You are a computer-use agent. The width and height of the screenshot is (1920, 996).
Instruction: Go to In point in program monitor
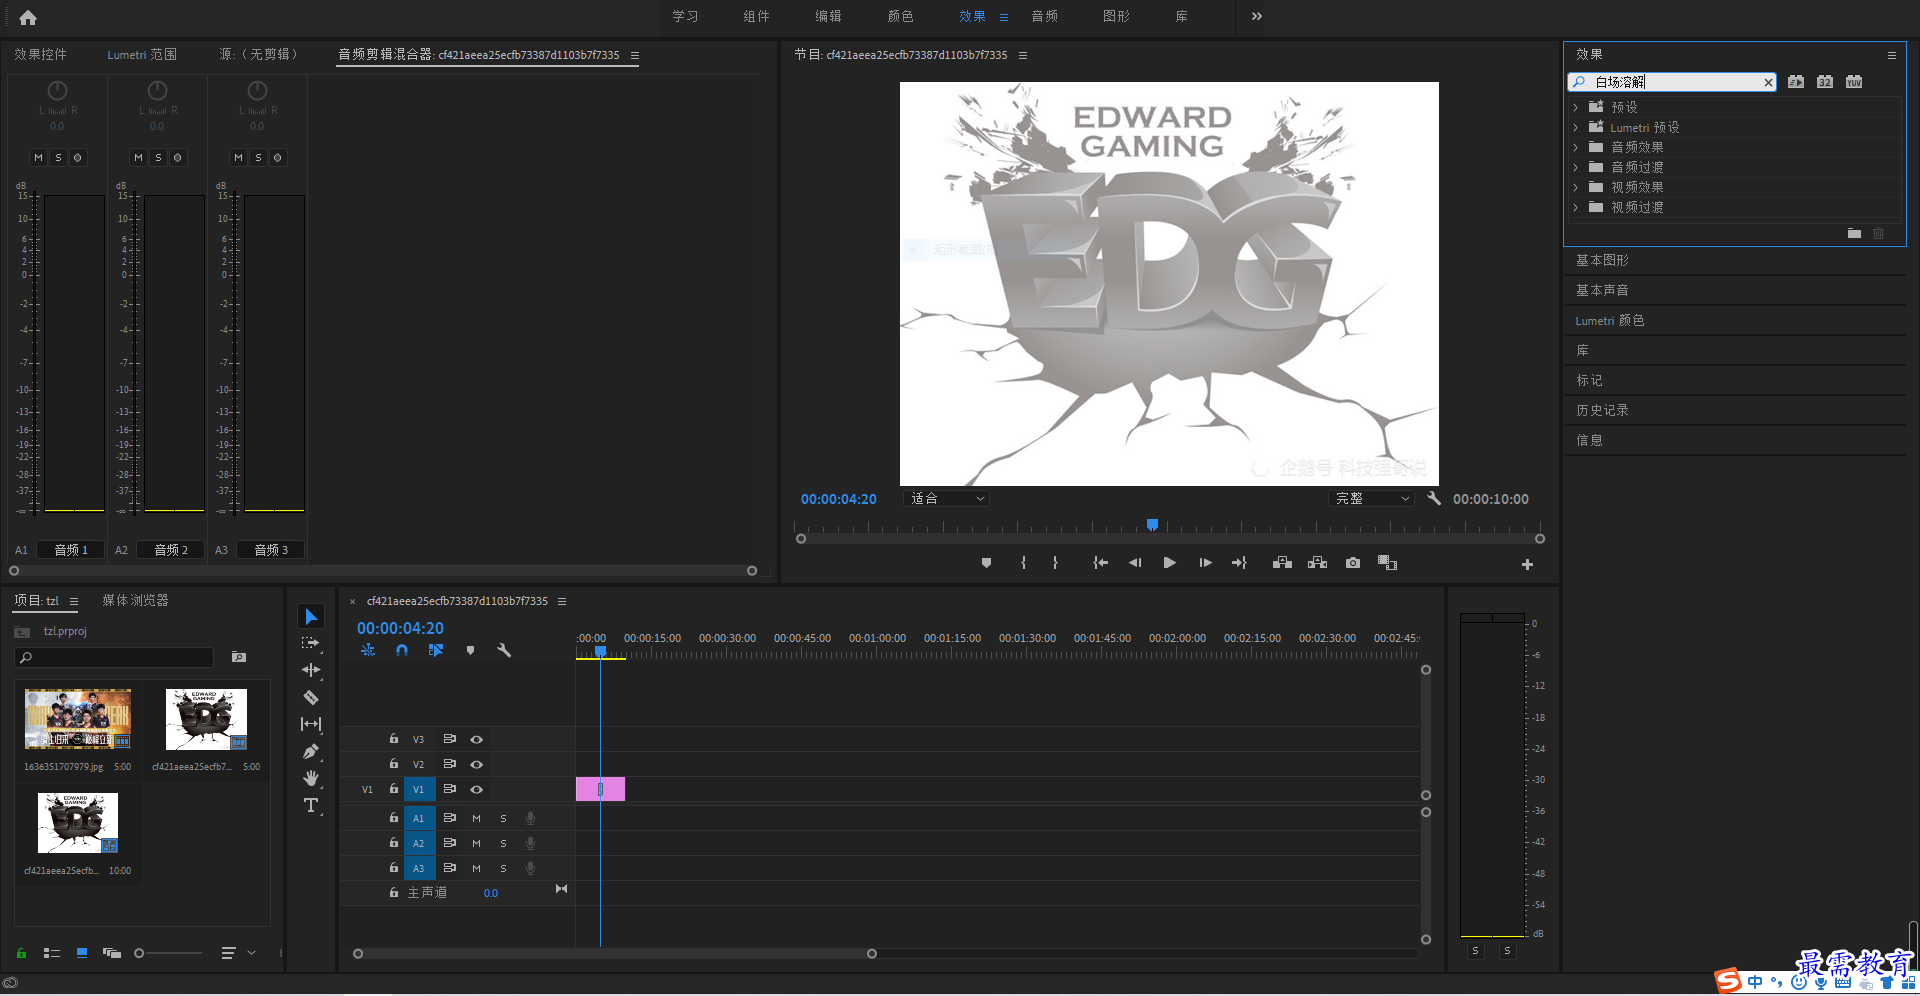(x=1100, y=563)
